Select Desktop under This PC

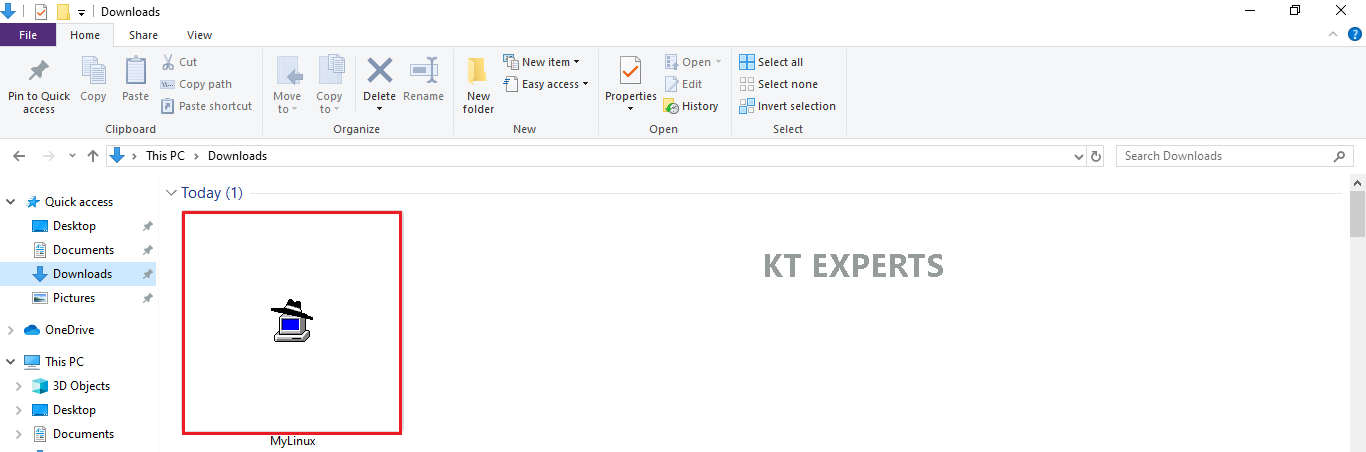[x=74, y=410]
